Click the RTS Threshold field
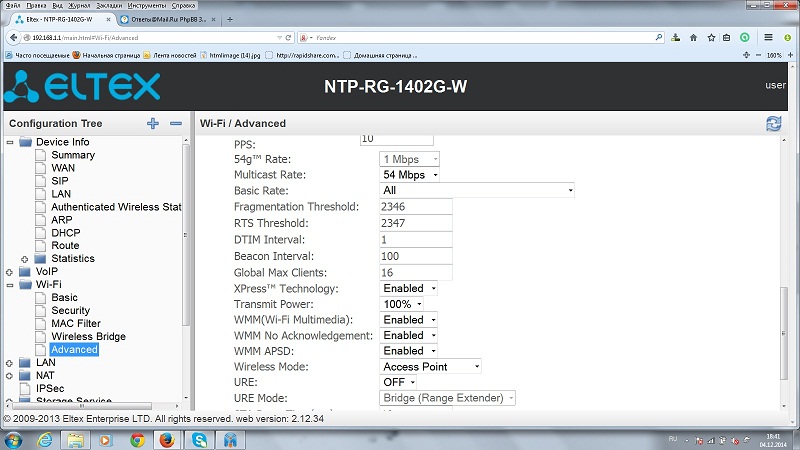Screen dimensions: 800x450 tap(416, 223)
